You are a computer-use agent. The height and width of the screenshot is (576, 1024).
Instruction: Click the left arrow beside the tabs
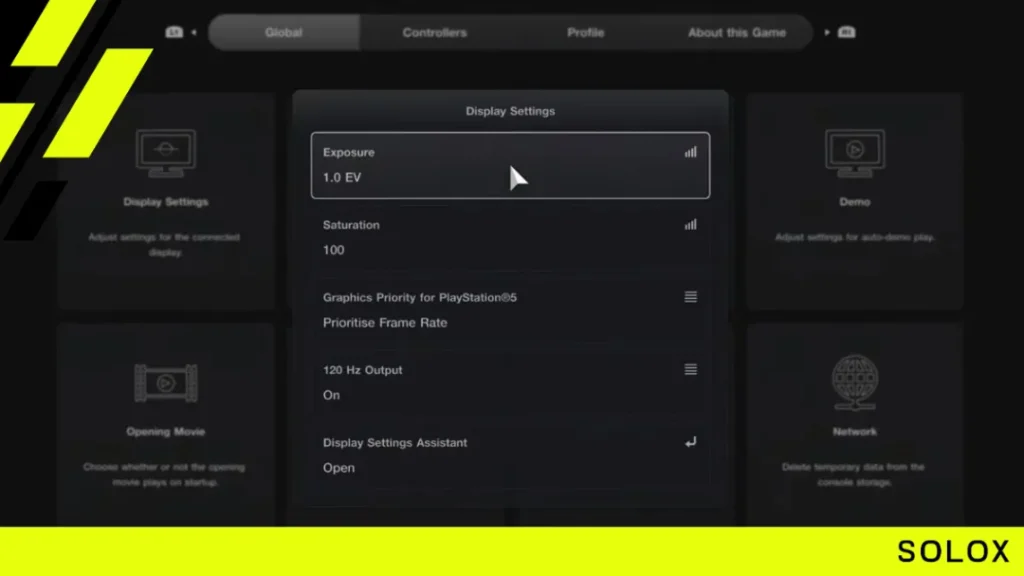[194, 32]
